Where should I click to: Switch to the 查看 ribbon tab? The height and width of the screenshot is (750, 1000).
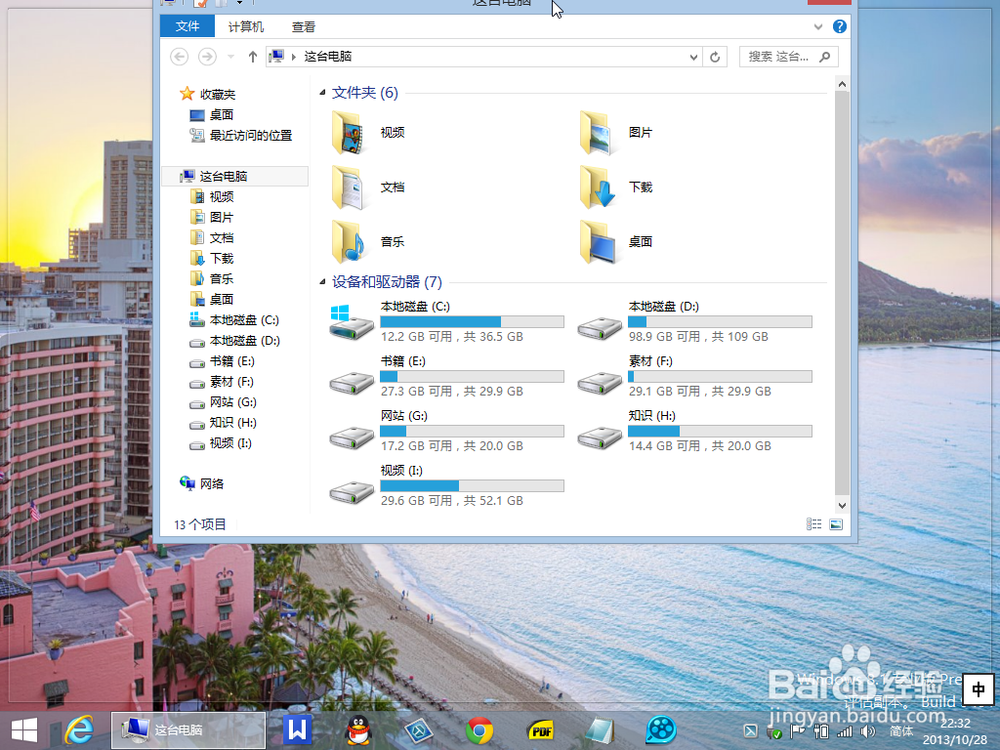coord(303,26)
